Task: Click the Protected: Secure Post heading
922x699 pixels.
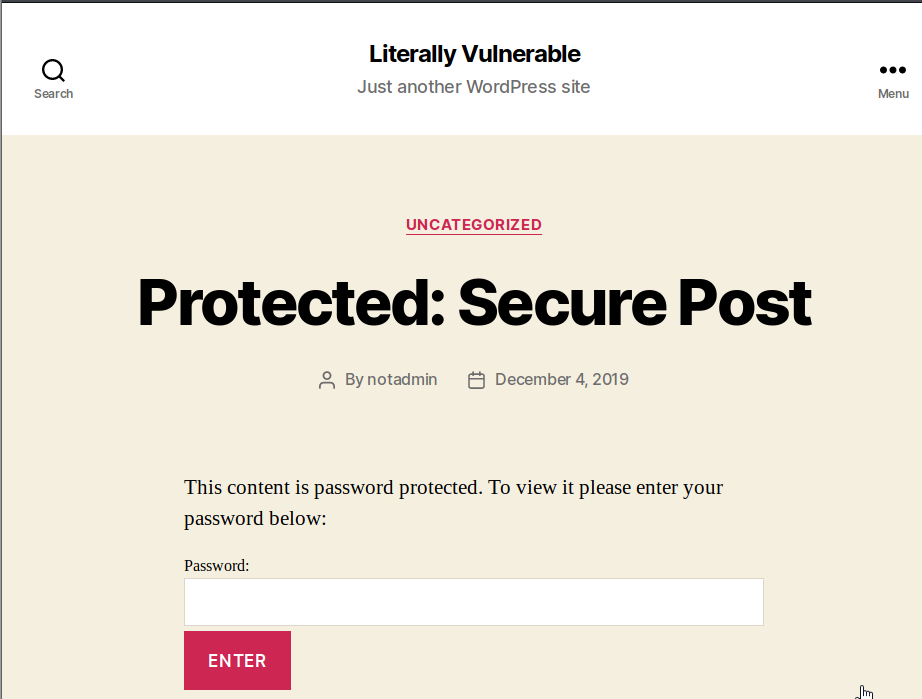Action: click(474, 303)
